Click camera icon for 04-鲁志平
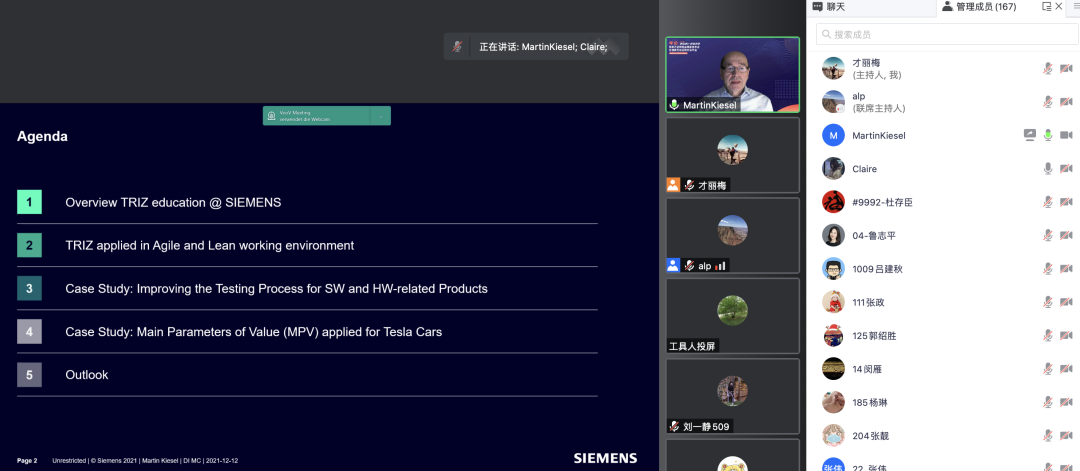 click(1066, 236)
